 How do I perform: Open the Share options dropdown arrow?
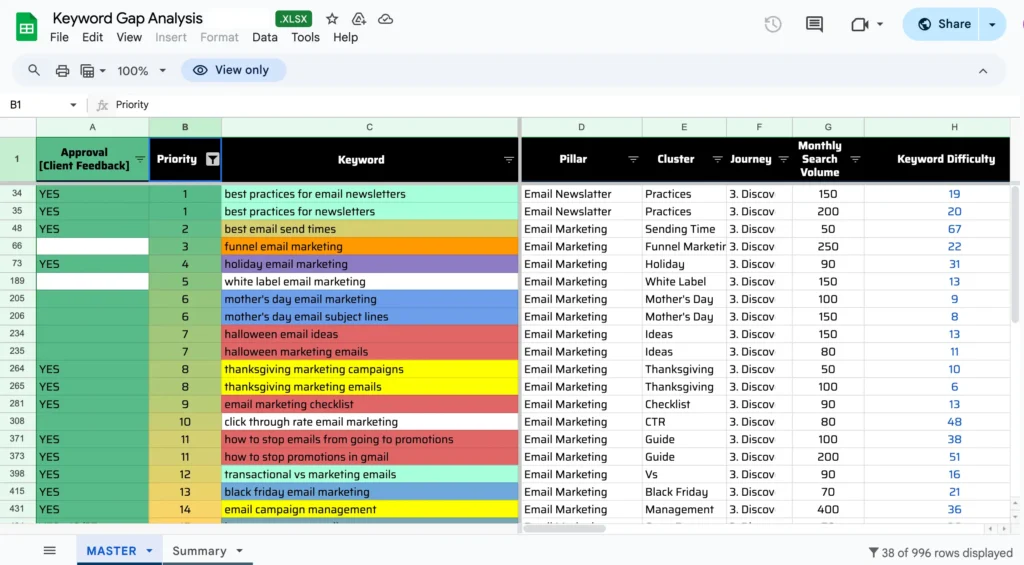(992, 24)
